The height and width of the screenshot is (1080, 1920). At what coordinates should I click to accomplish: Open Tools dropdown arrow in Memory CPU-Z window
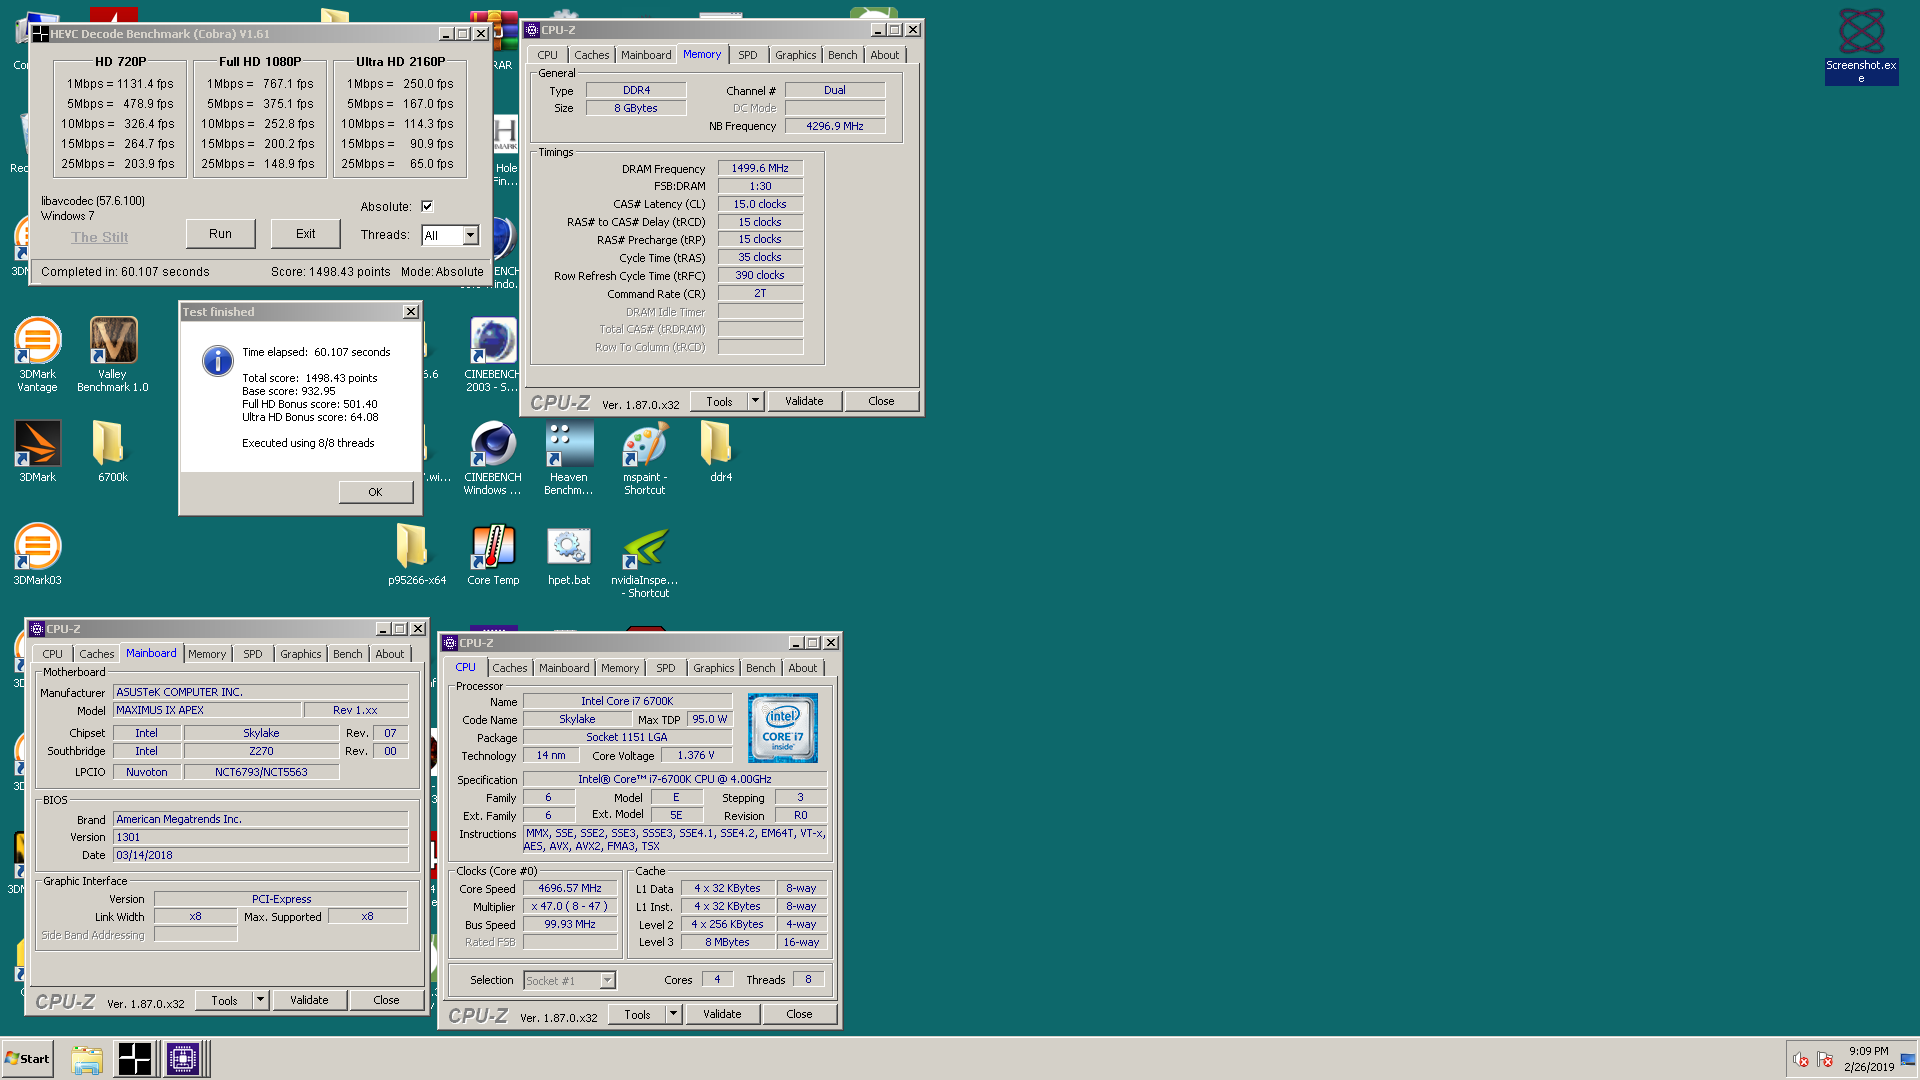click(755, 401)
